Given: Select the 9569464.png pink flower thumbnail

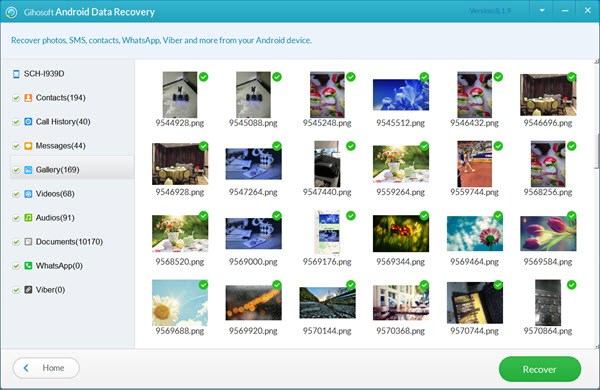Looking at the screenshot, I should pyautogui.click(x=474, y=233).
